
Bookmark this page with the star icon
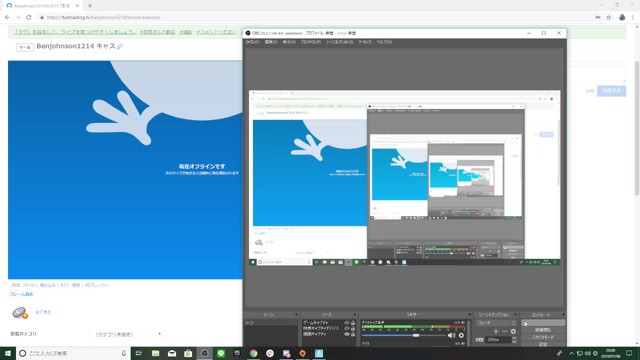pos(609,18)
